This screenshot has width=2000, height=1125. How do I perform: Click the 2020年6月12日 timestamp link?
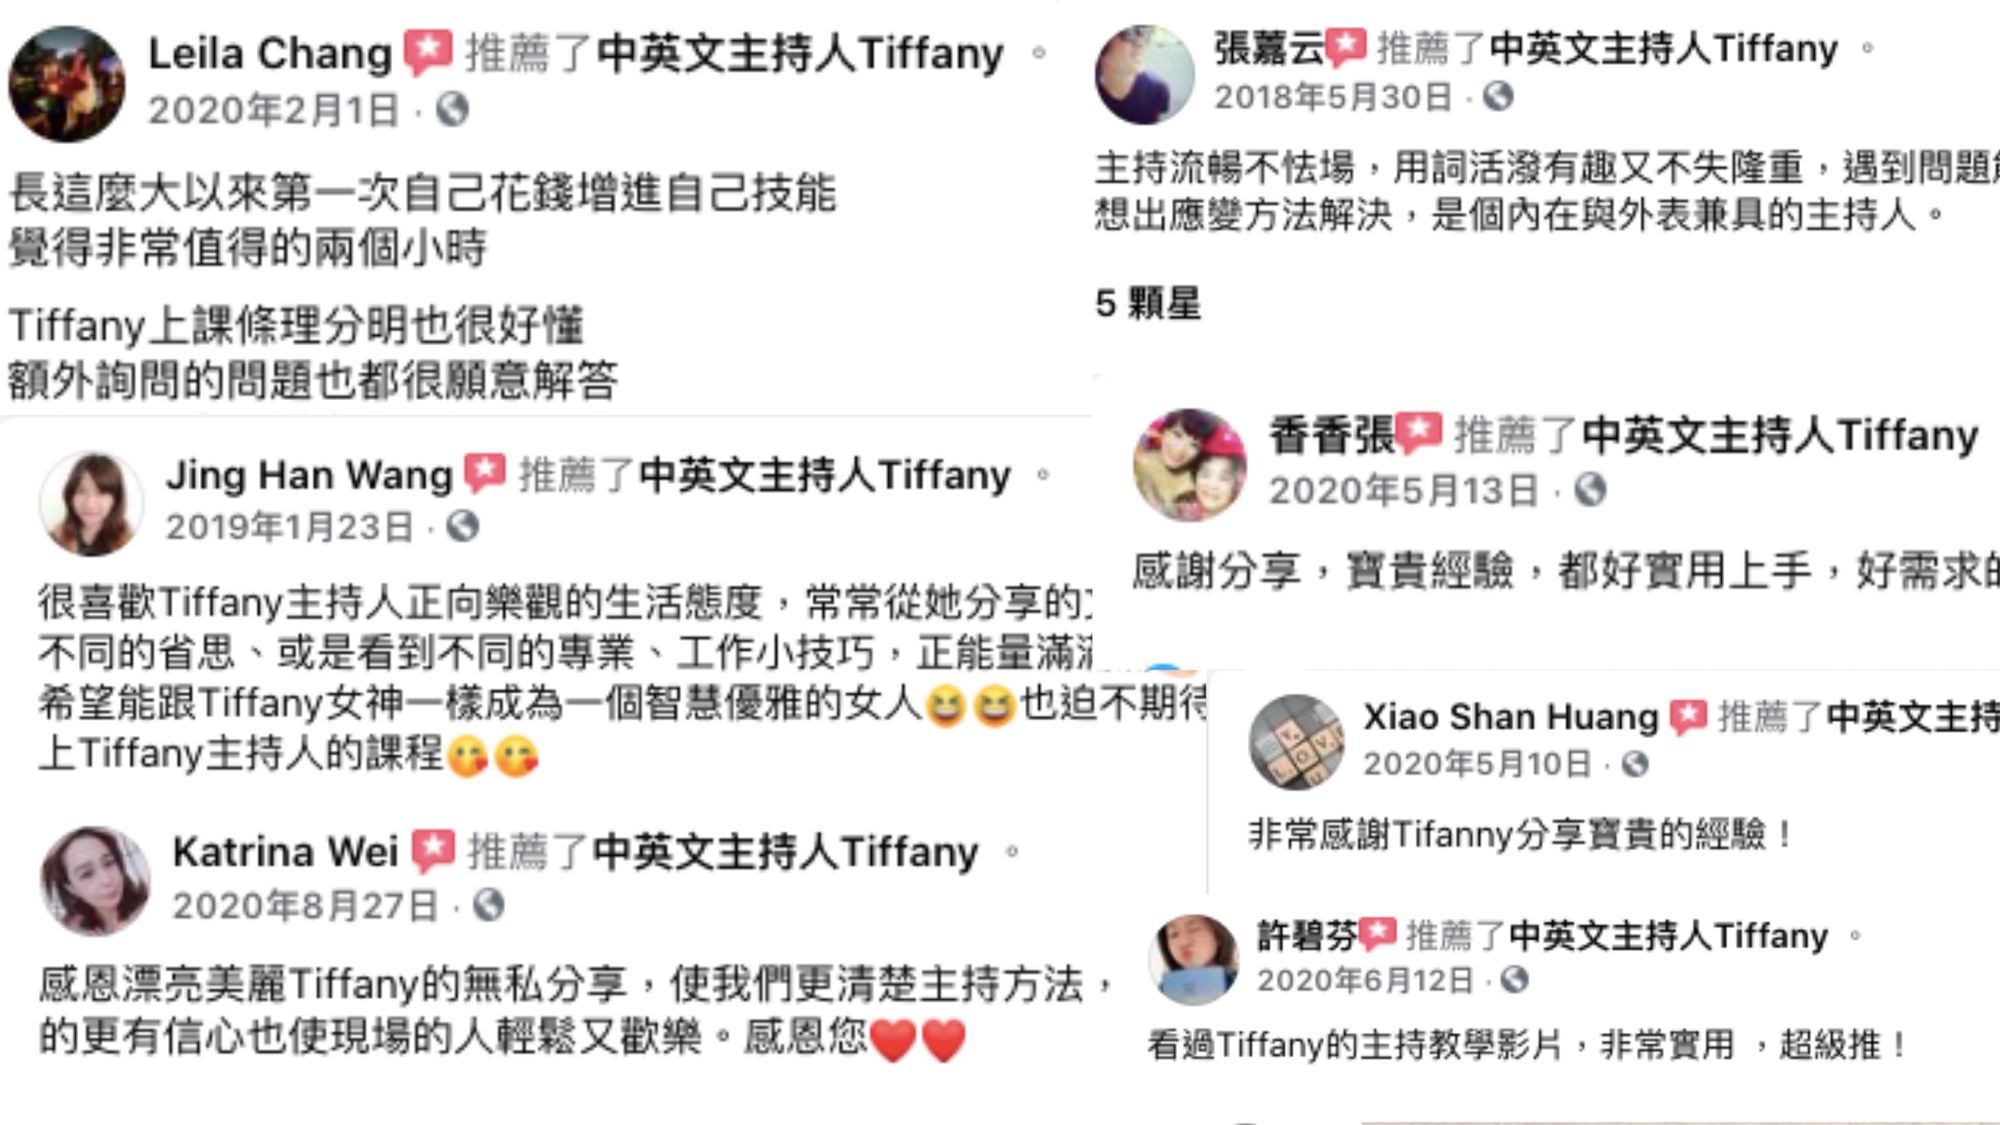(x=1365, y=980)
